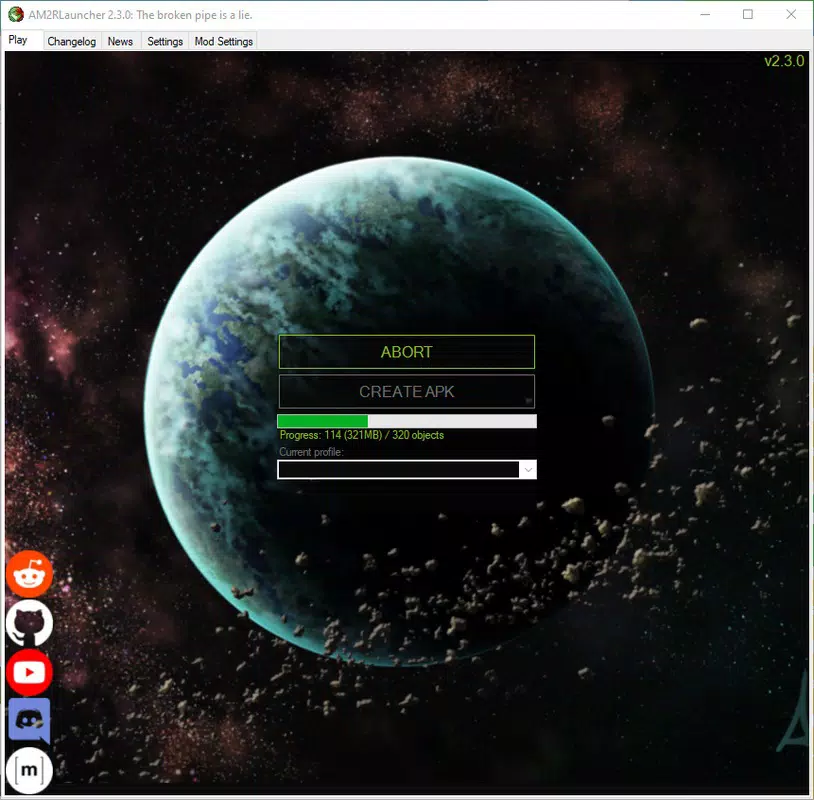The width and height of the screenshot is (814, 800).
Task: Click the green download progress bar
Action: [x=407, y=421]
